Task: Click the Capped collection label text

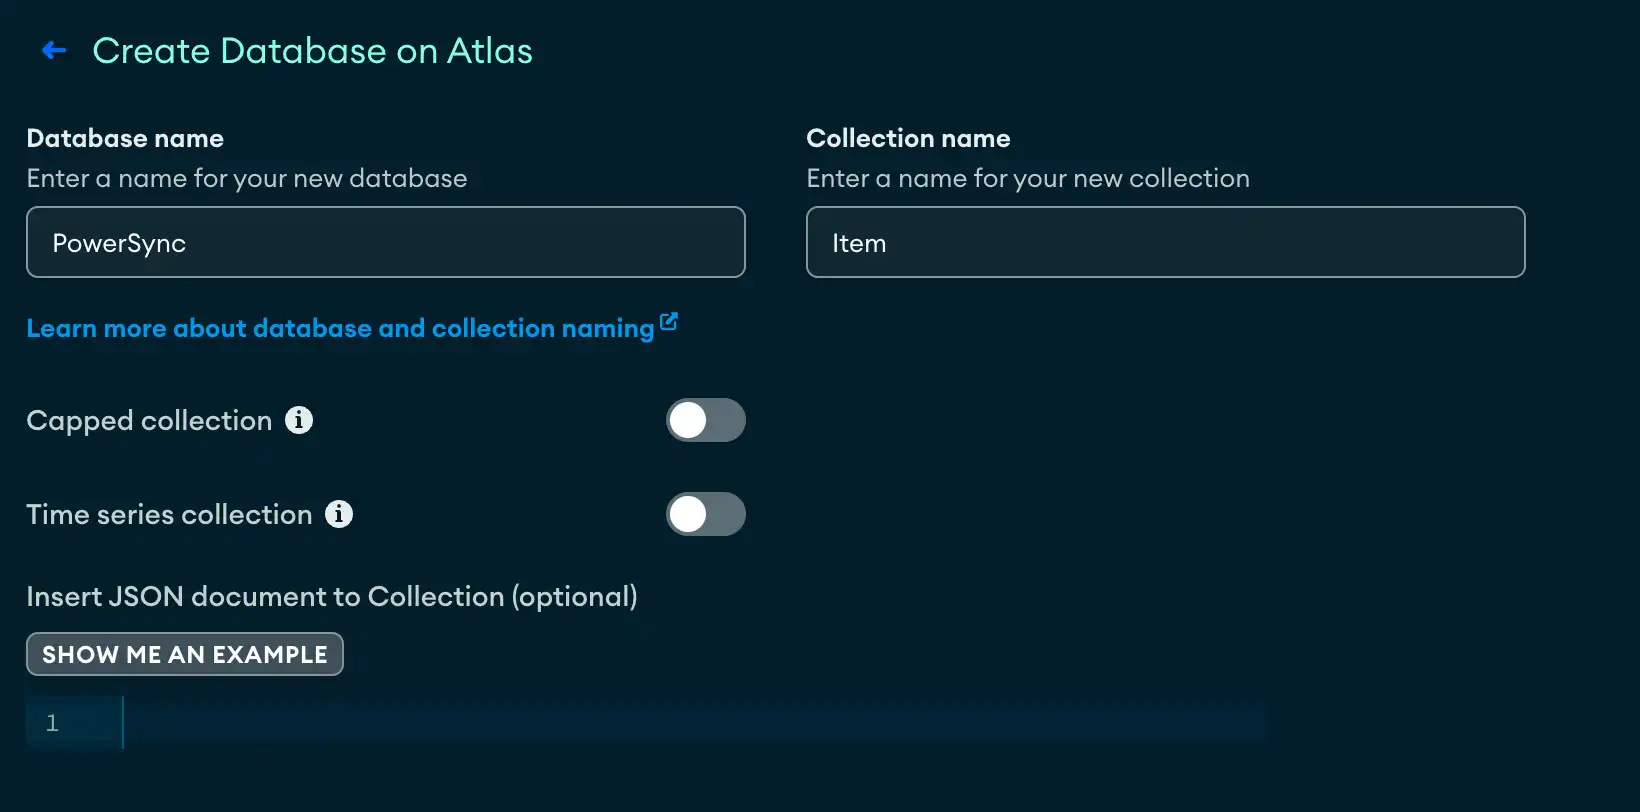Action: pos(149,420)
